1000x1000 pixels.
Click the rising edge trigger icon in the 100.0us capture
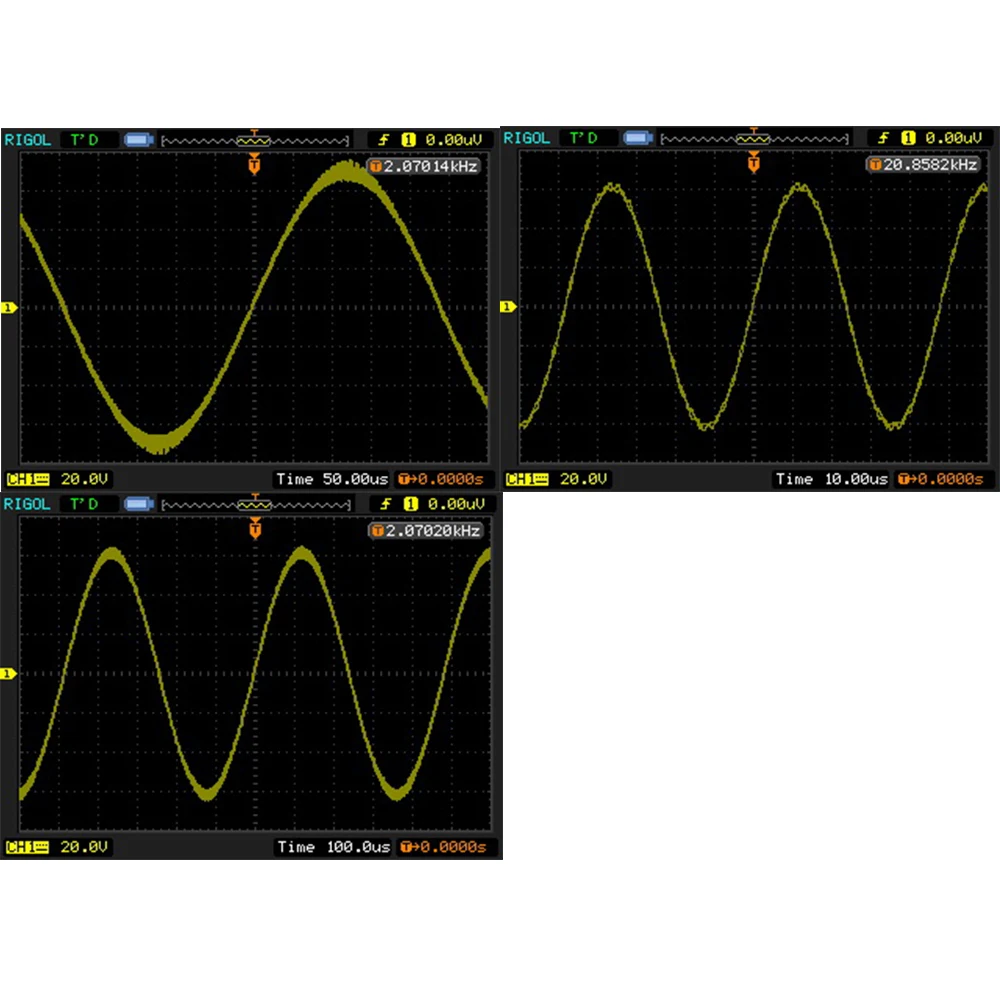pos(386,504)
